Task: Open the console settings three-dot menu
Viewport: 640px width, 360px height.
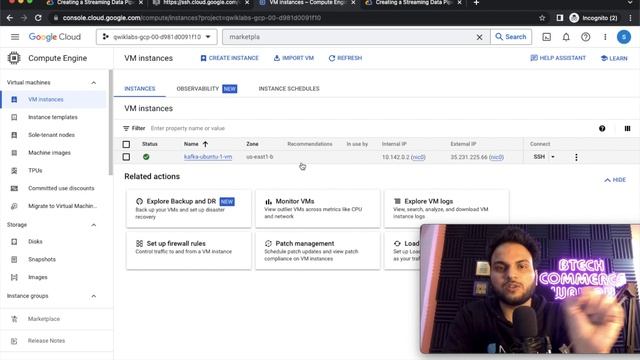Action: [605, 37]
